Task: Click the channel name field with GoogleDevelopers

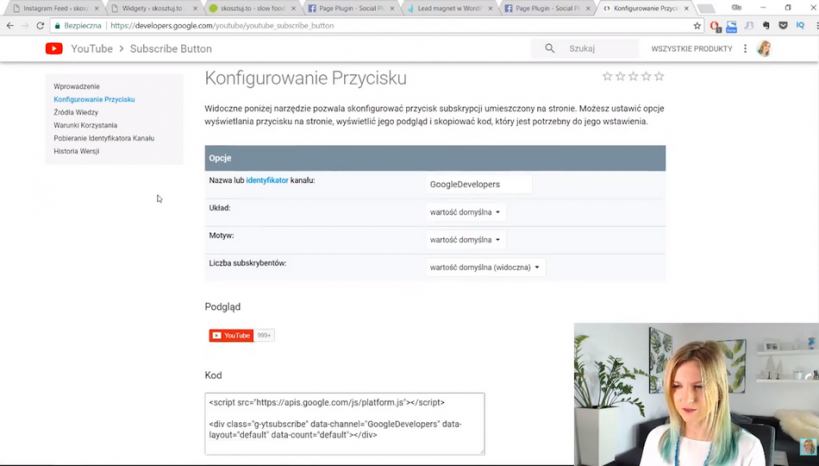Action: pyautogui.click(x=479, y=184)
